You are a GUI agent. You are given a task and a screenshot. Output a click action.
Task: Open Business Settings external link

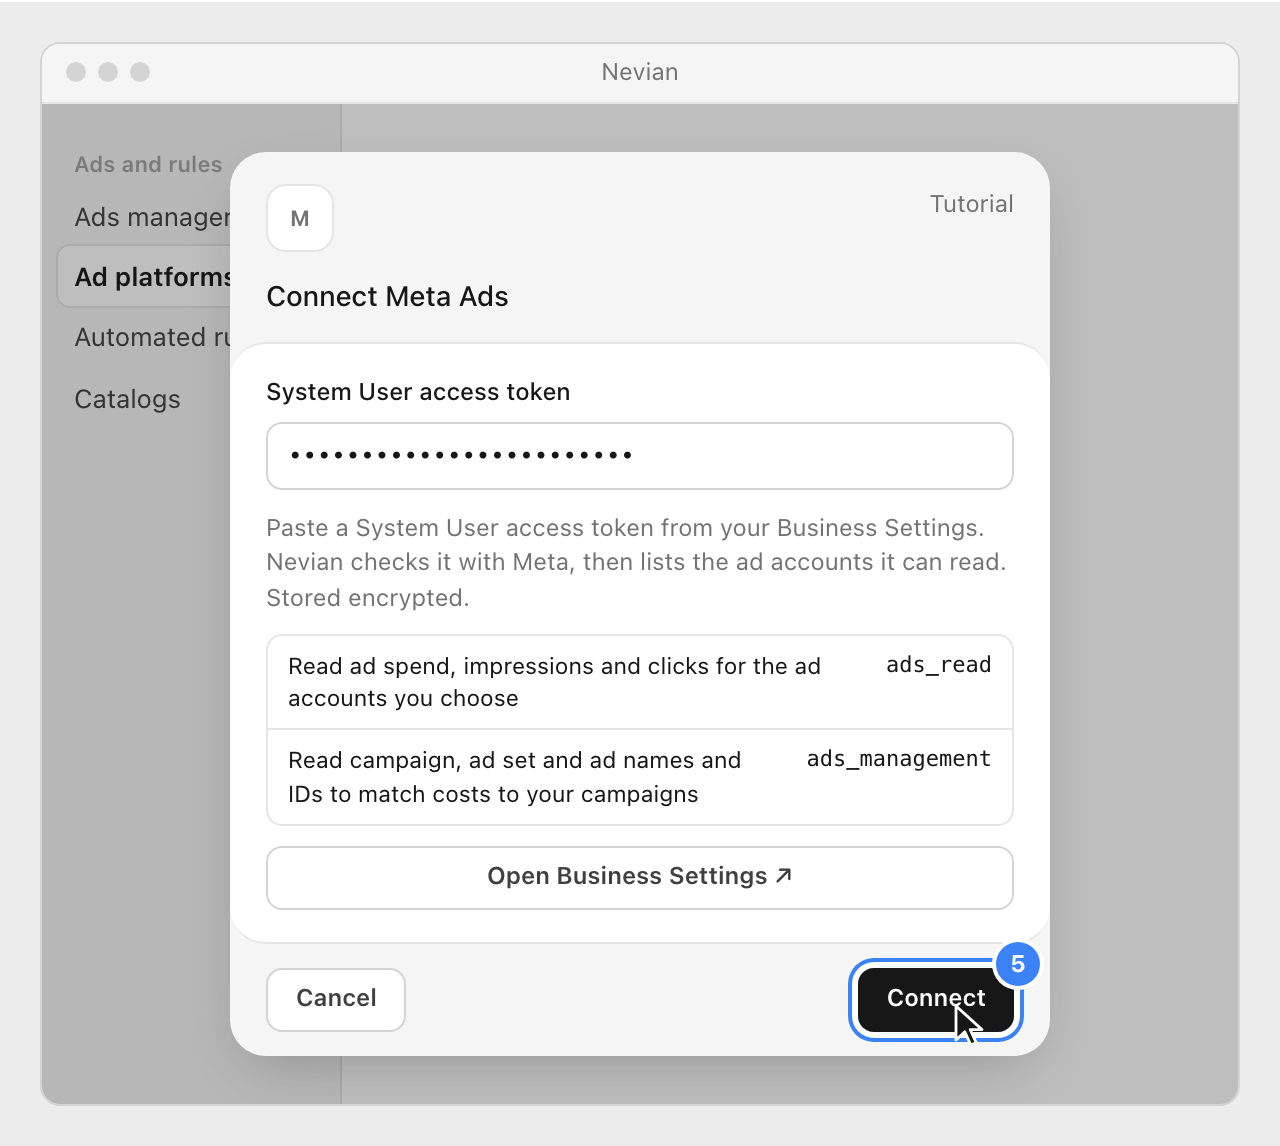coord(640,878)
